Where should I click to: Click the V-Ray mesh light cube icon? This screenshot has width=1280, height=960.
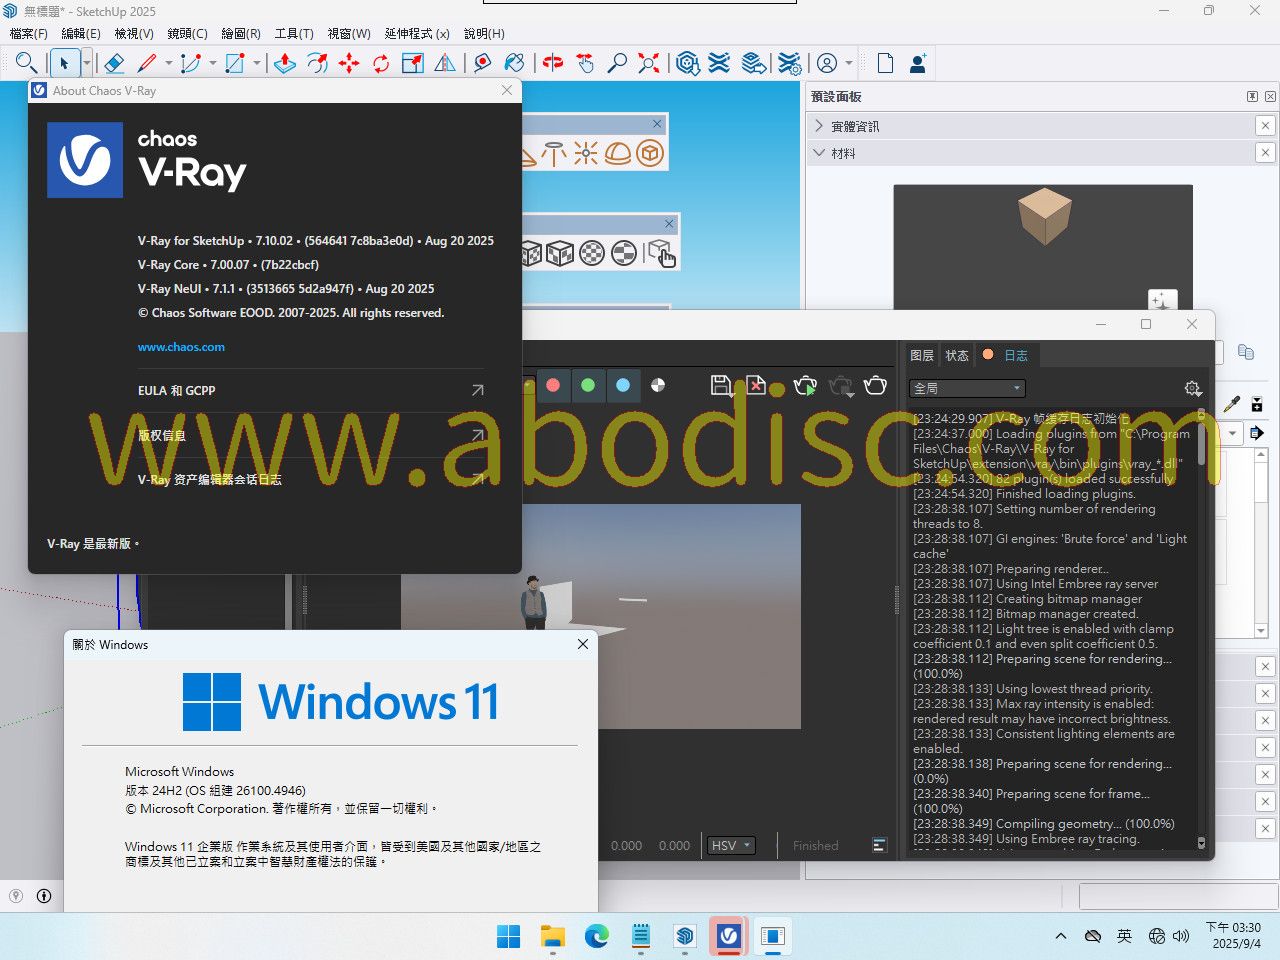point(650,154)
